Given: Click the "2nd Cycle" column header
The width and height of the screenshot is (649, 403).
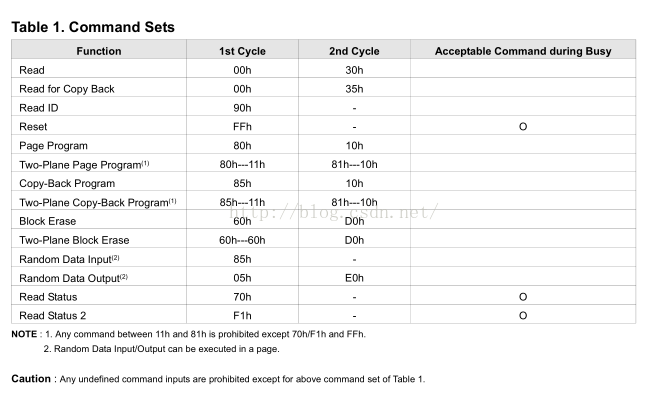Looking at the screenshot, I should pyautogui.click(x=354, y=51).
